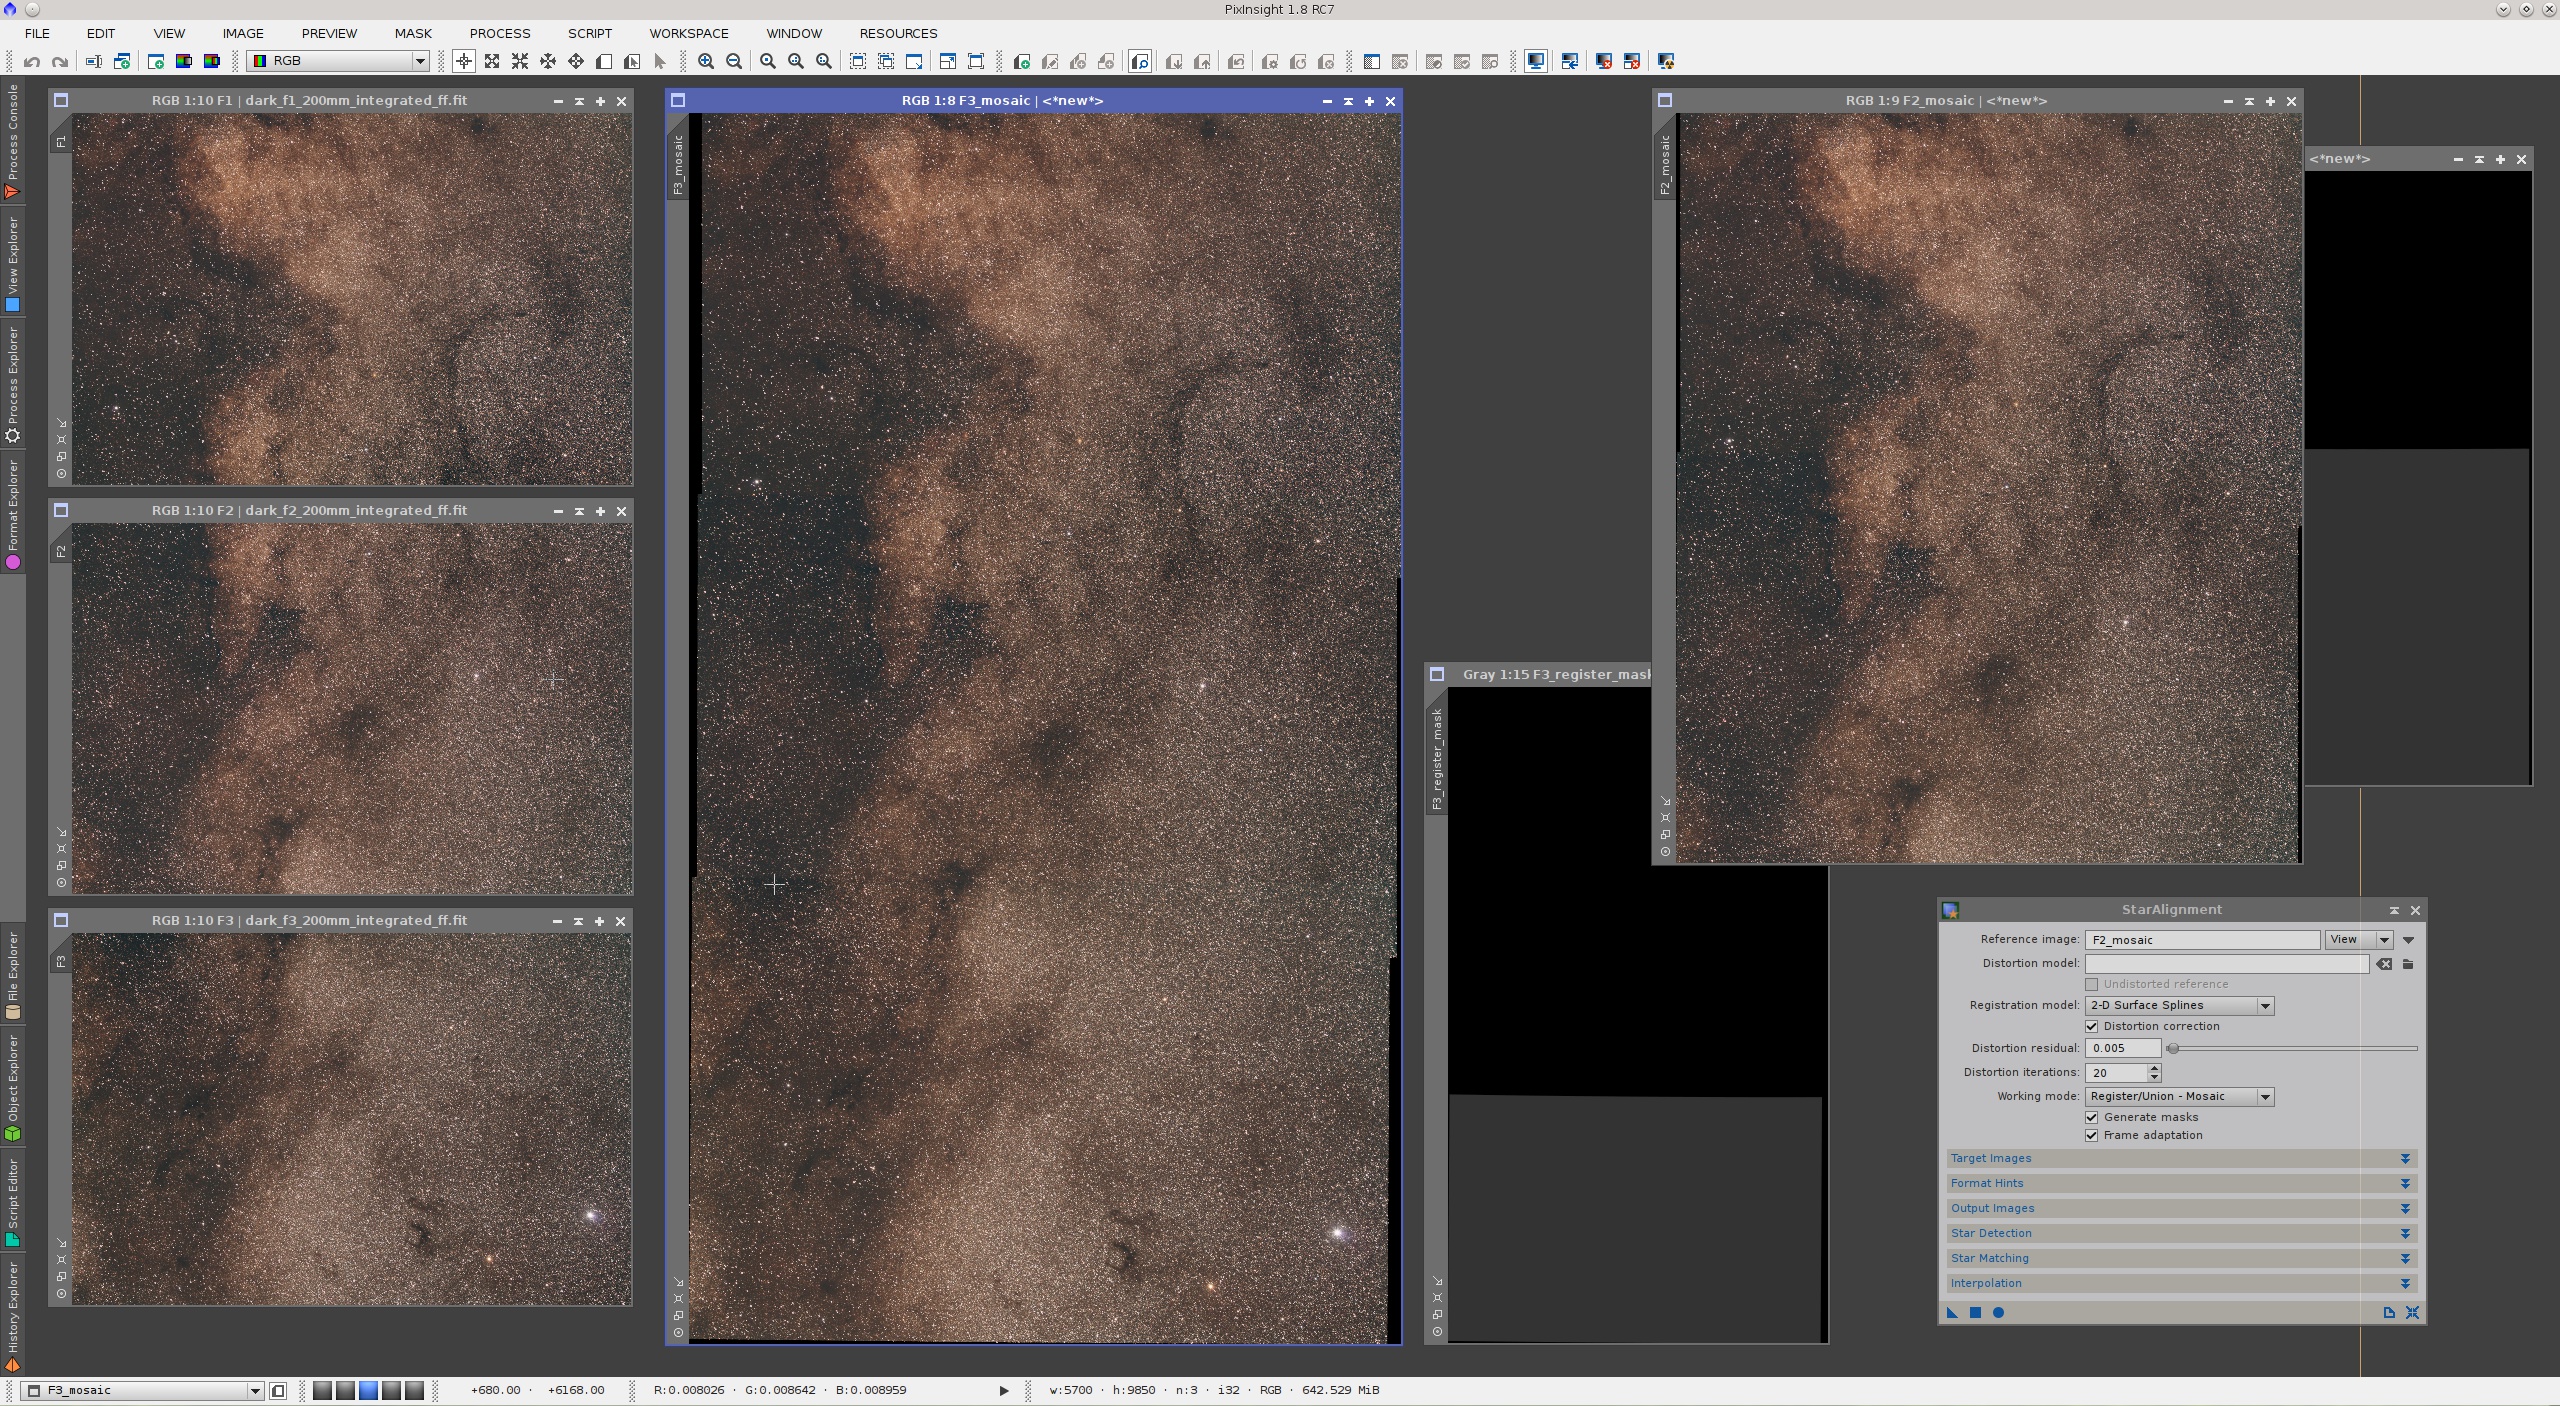
Task: Toggle the Frame adaptation checkbox
Action: click(x=2091, y=1135)
